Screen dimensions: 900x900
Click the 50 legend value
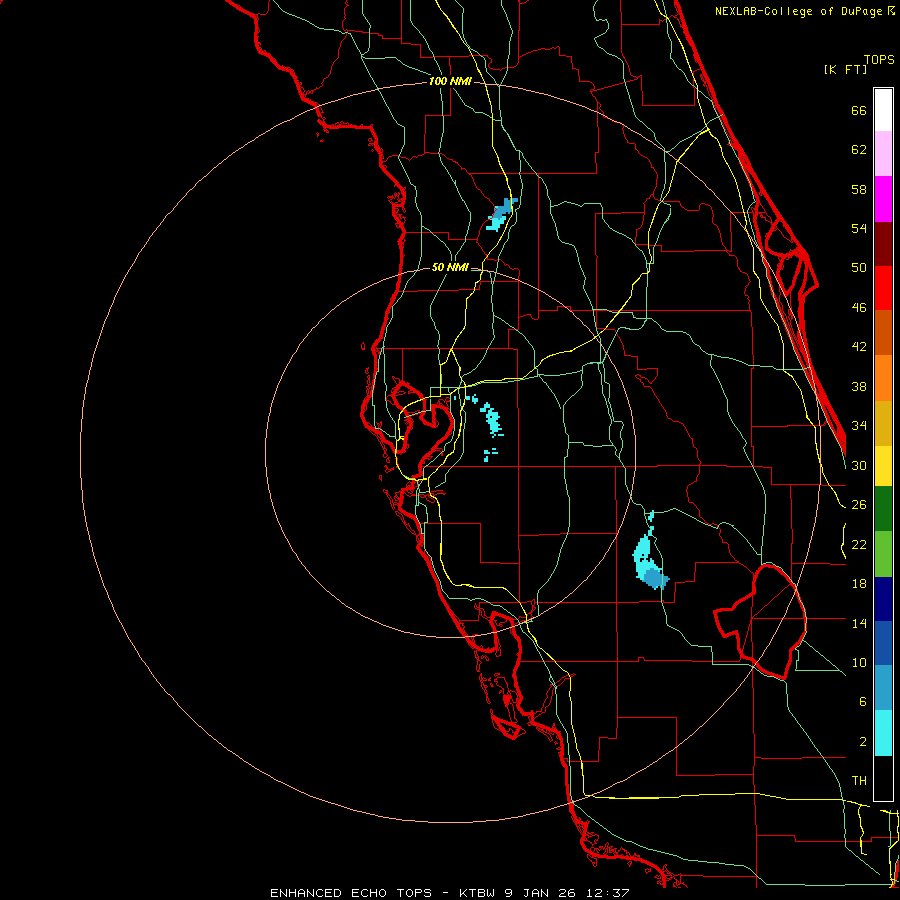pyautogui.click(x=859, y=268)
